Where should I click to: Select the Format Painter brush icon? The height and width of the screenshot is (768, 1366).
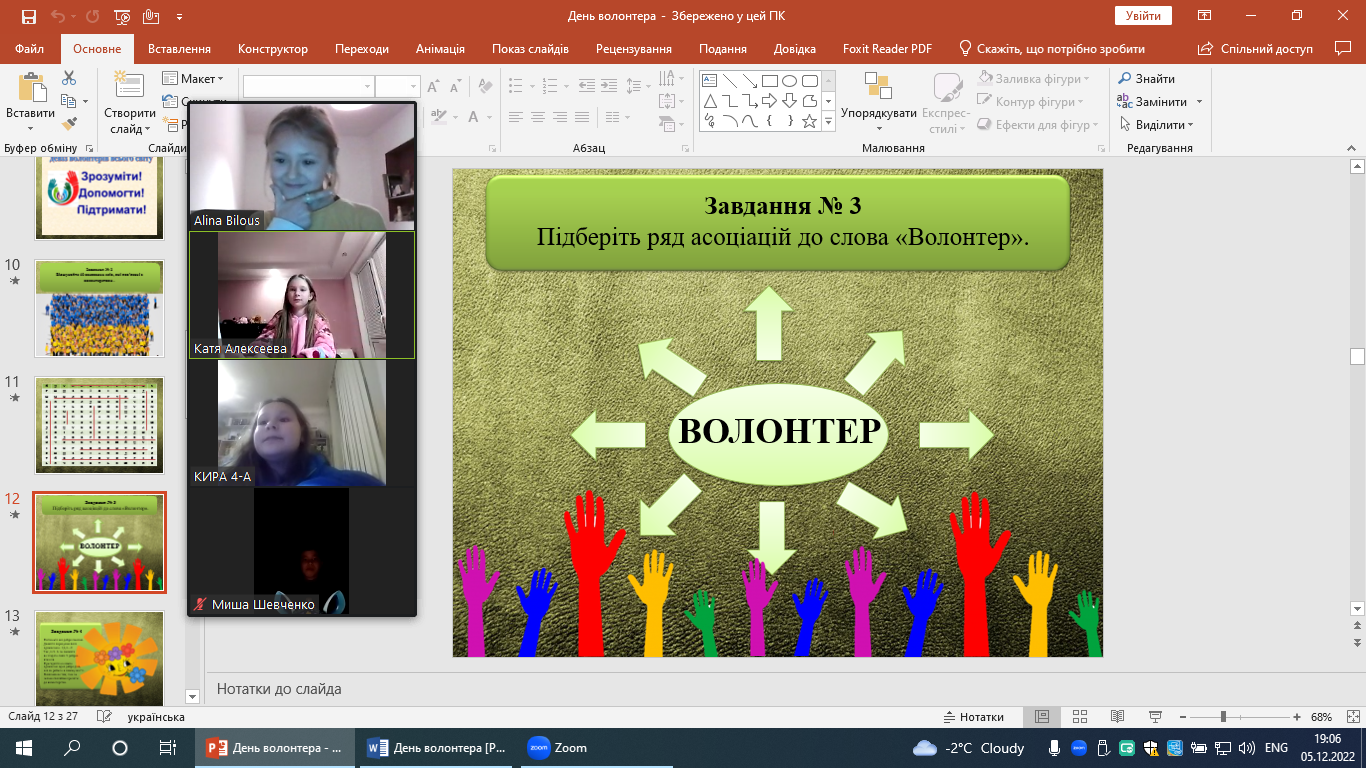click(x=69, y=124)
